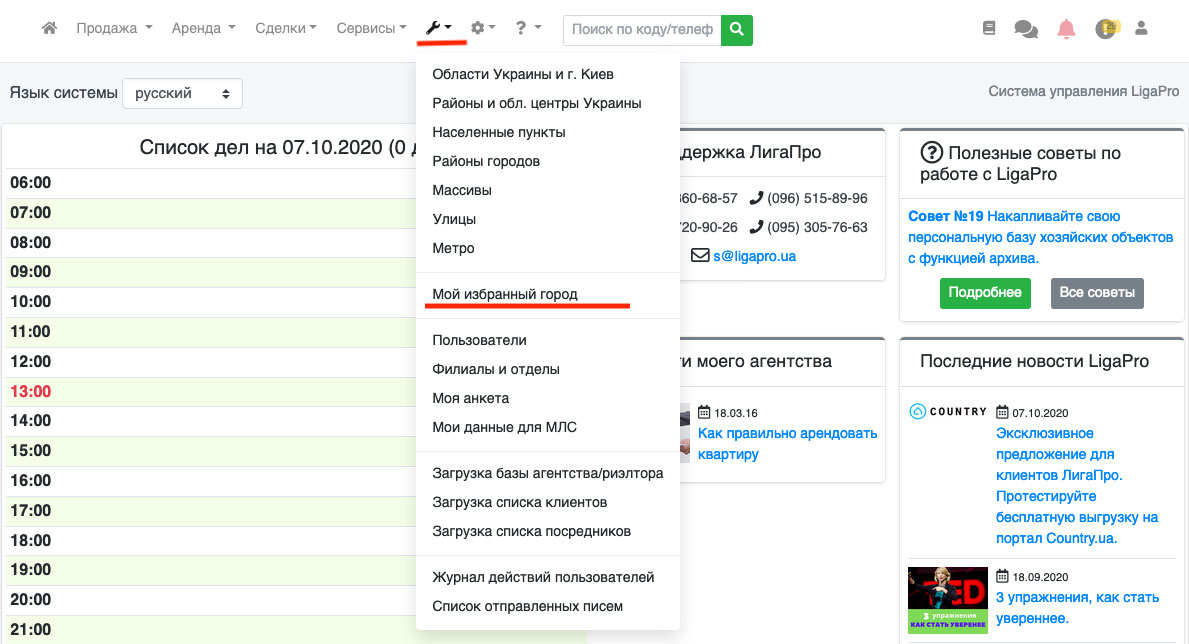This screenshot has width=1189, height=644.
Task: Select Мой избранный город menu item
Action: pos(505,295)
